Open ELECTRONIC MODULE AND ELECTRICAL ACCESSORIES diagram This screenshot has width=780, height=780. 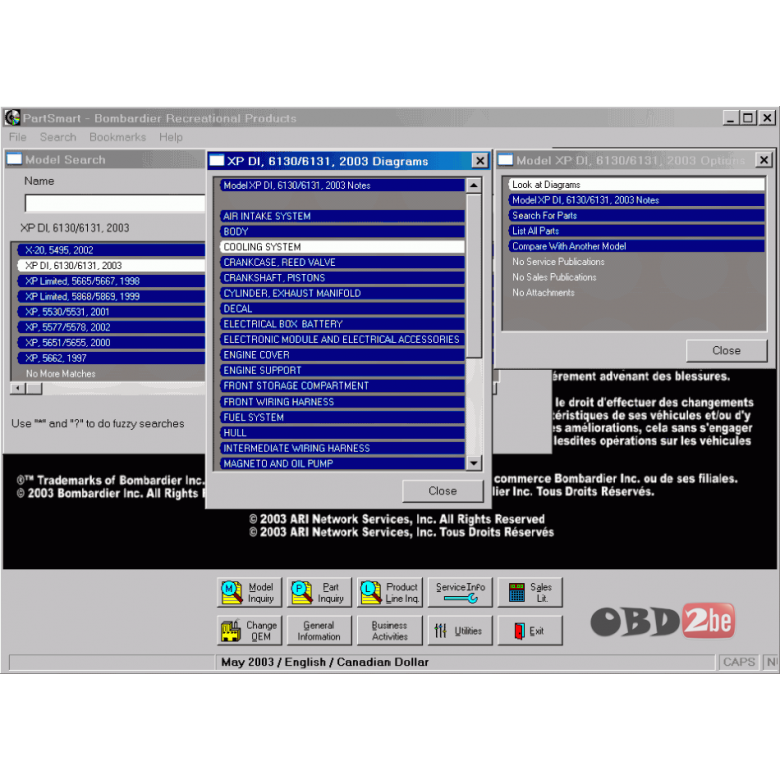(x=342, y=339)
